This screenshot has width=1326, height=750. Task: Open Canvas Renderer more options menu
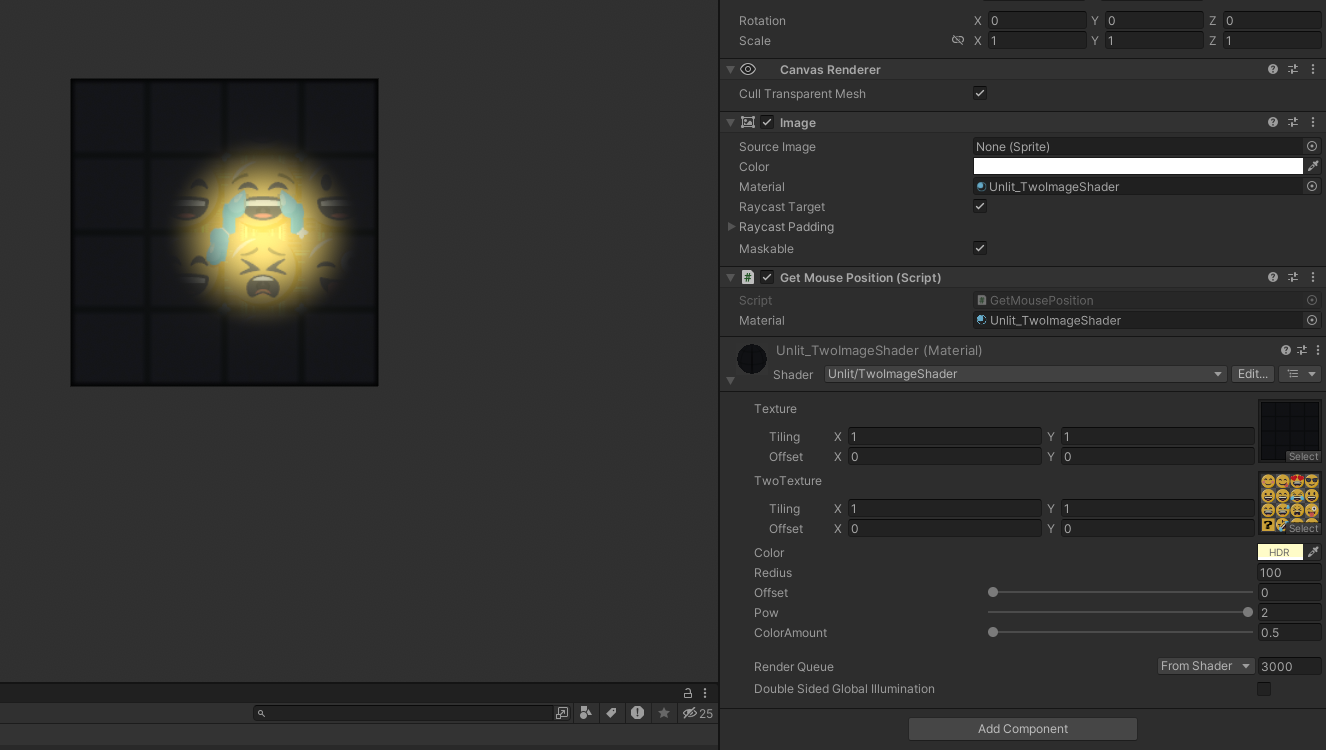[1313, 69]
